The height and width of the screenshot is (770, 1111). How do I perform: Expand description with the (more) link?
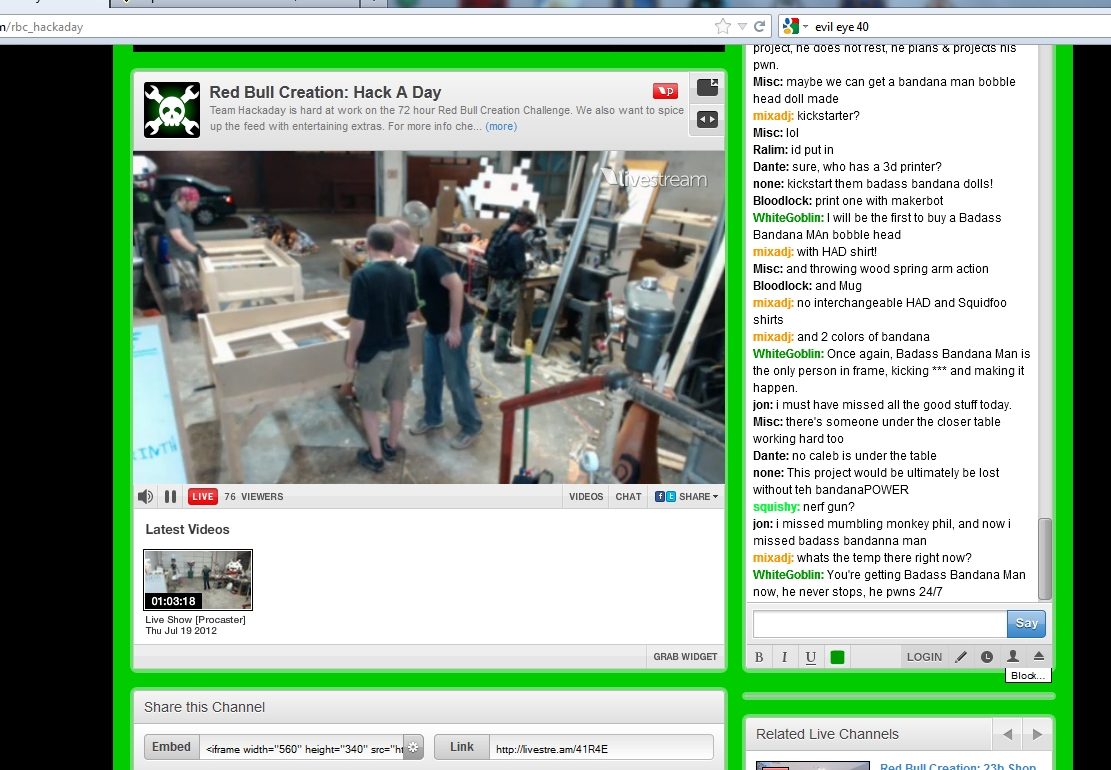click(x=501, y=127)
